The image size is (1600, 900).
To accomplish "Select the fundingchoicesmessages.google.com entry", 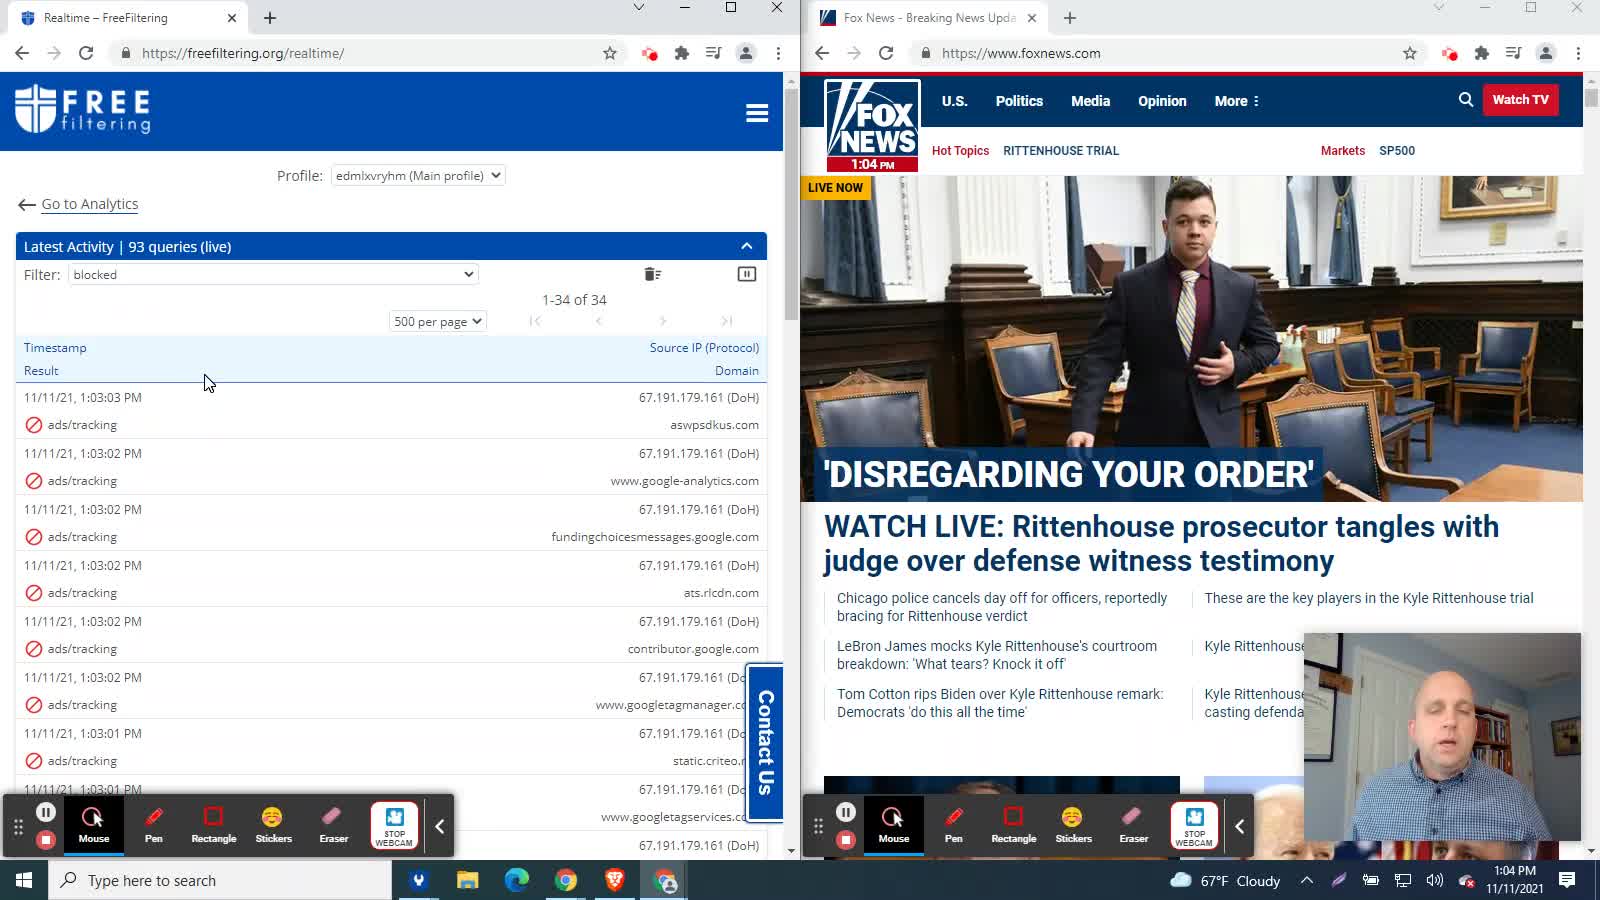I will tap(391, 523).
